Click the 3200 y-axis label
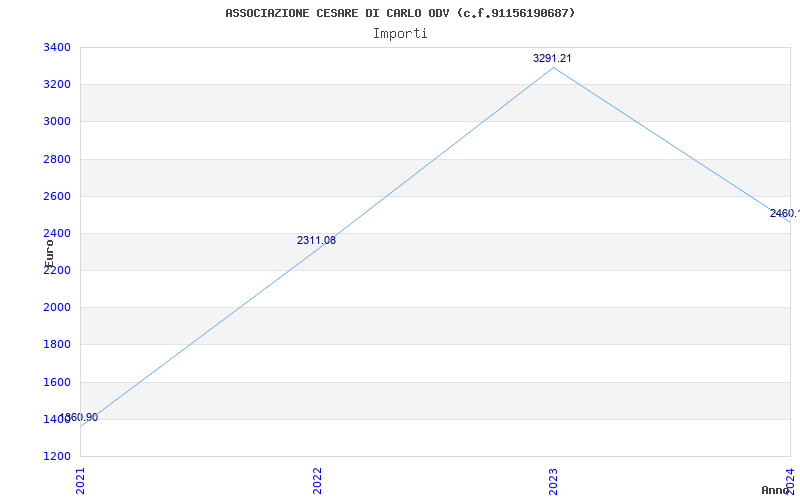Screen dimensions: 800x500 point(57,85)
